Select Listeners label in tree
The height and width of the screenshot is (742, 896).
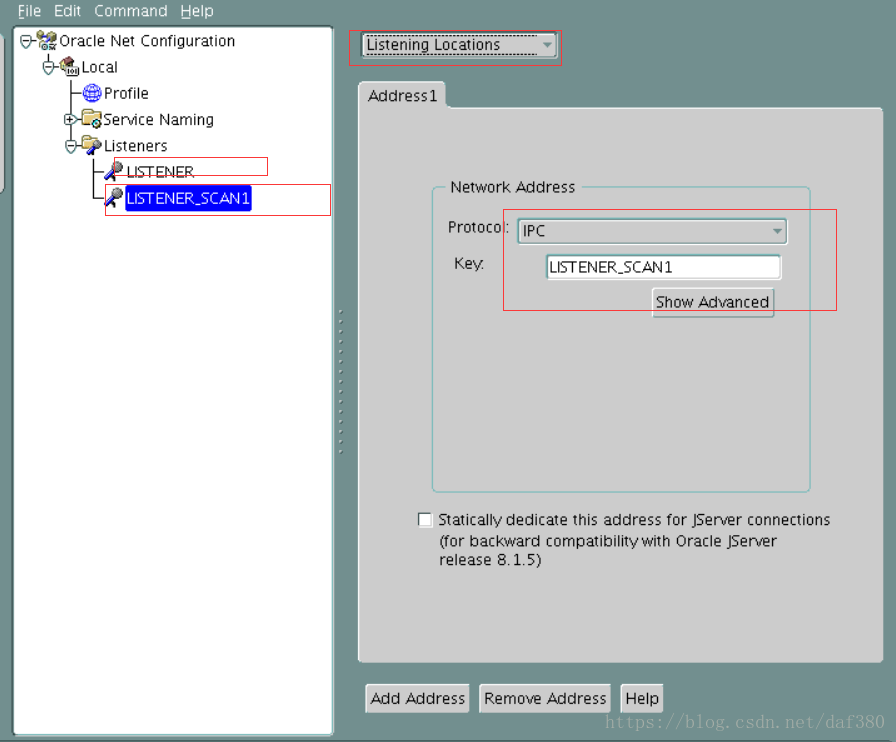click(135, 146)
